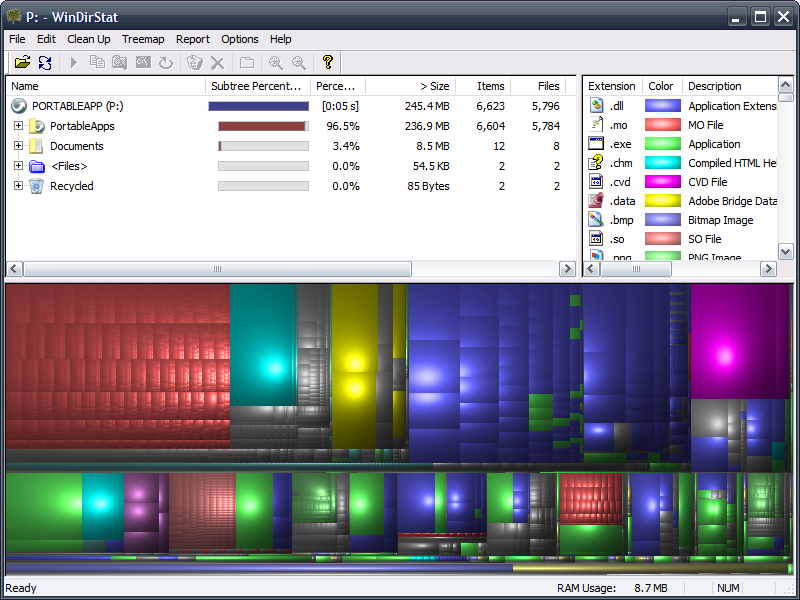
Task: Open the Edit menu
Action: tap(46, 39)
